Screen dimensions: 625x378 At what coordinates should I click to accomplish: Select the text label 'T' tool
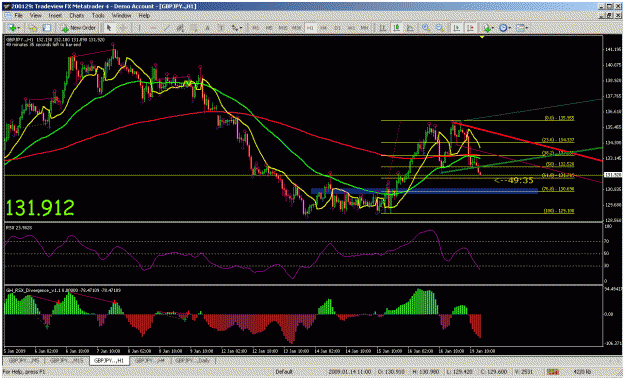pyautogui.click(x=221, y=28)
